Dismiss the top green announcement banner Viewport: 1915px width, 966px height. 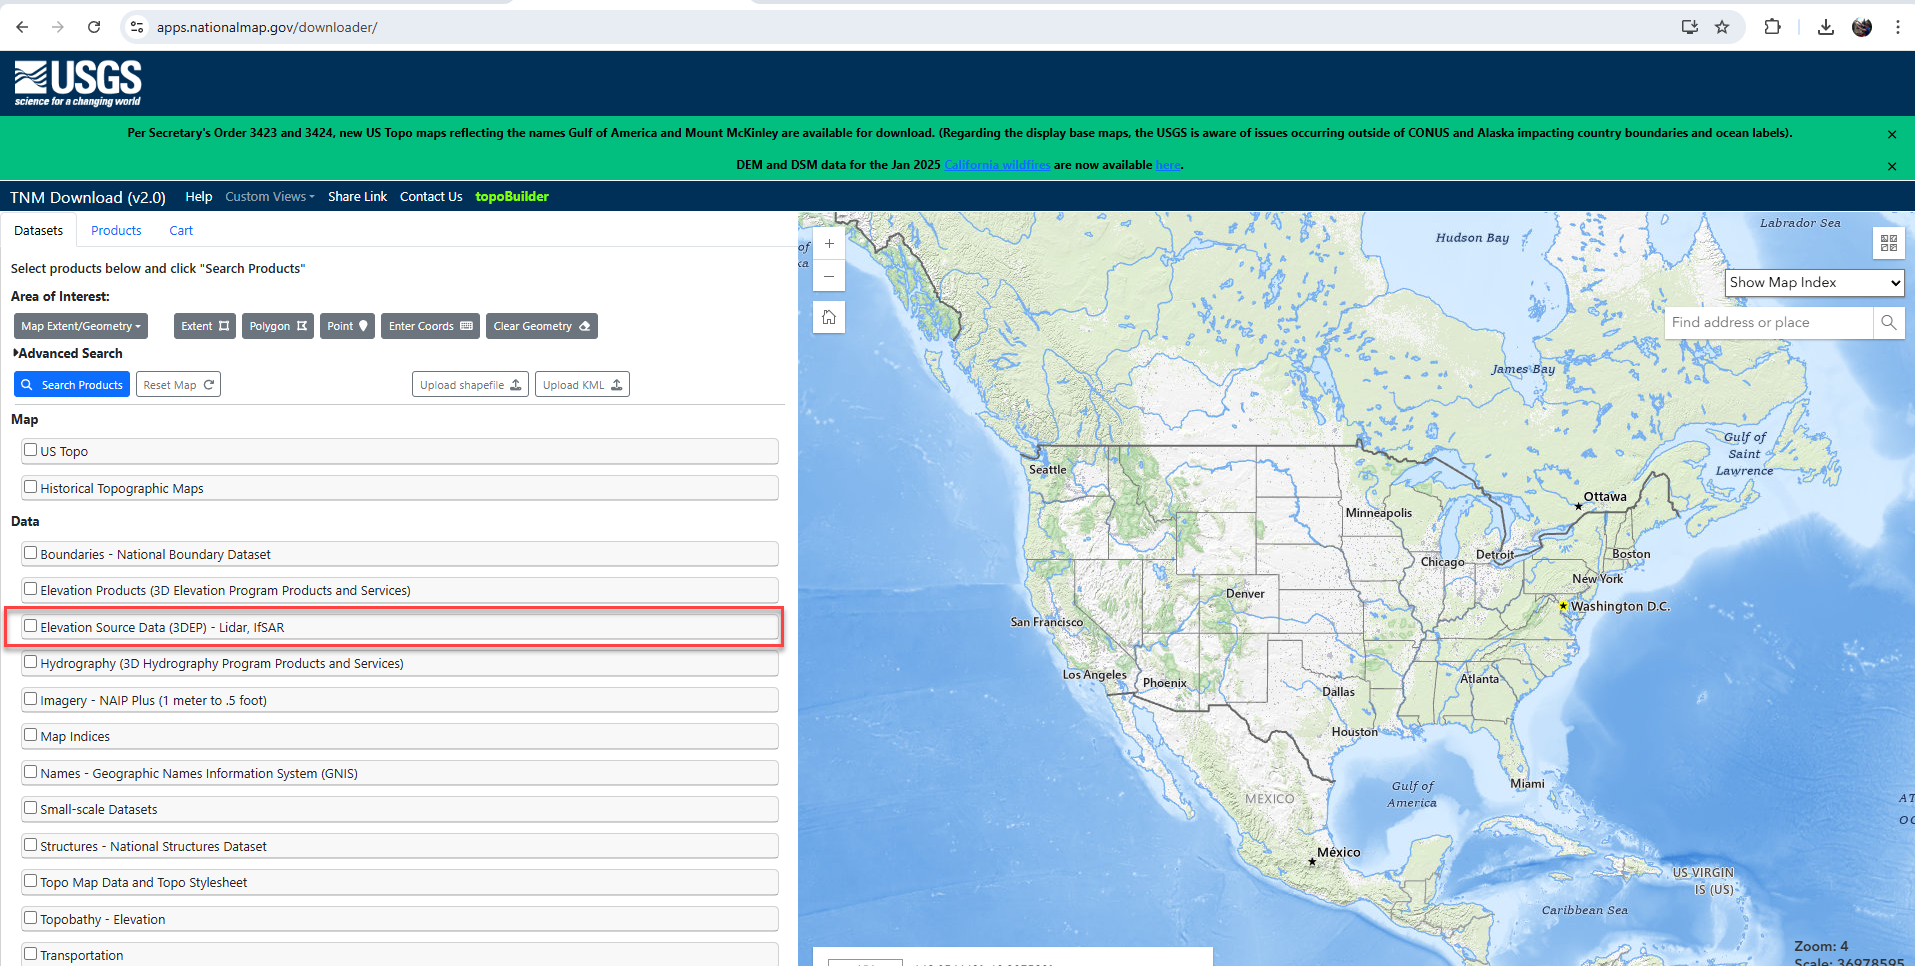point(1891,134)
